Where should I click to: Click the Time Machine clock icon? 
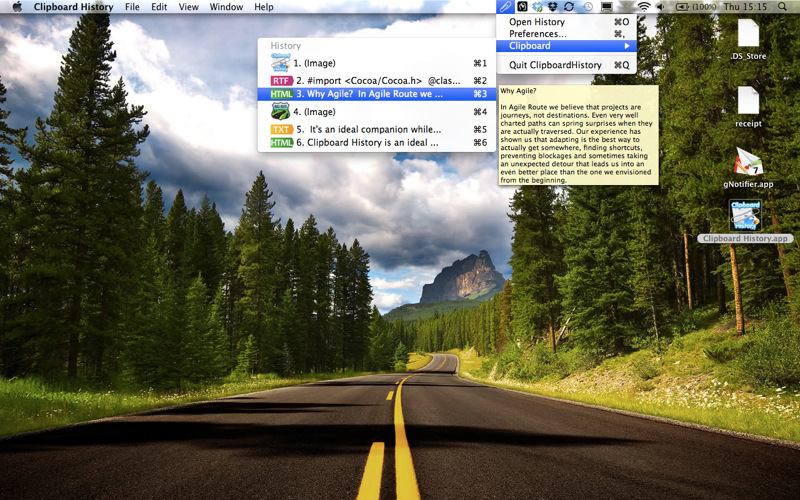588,7
